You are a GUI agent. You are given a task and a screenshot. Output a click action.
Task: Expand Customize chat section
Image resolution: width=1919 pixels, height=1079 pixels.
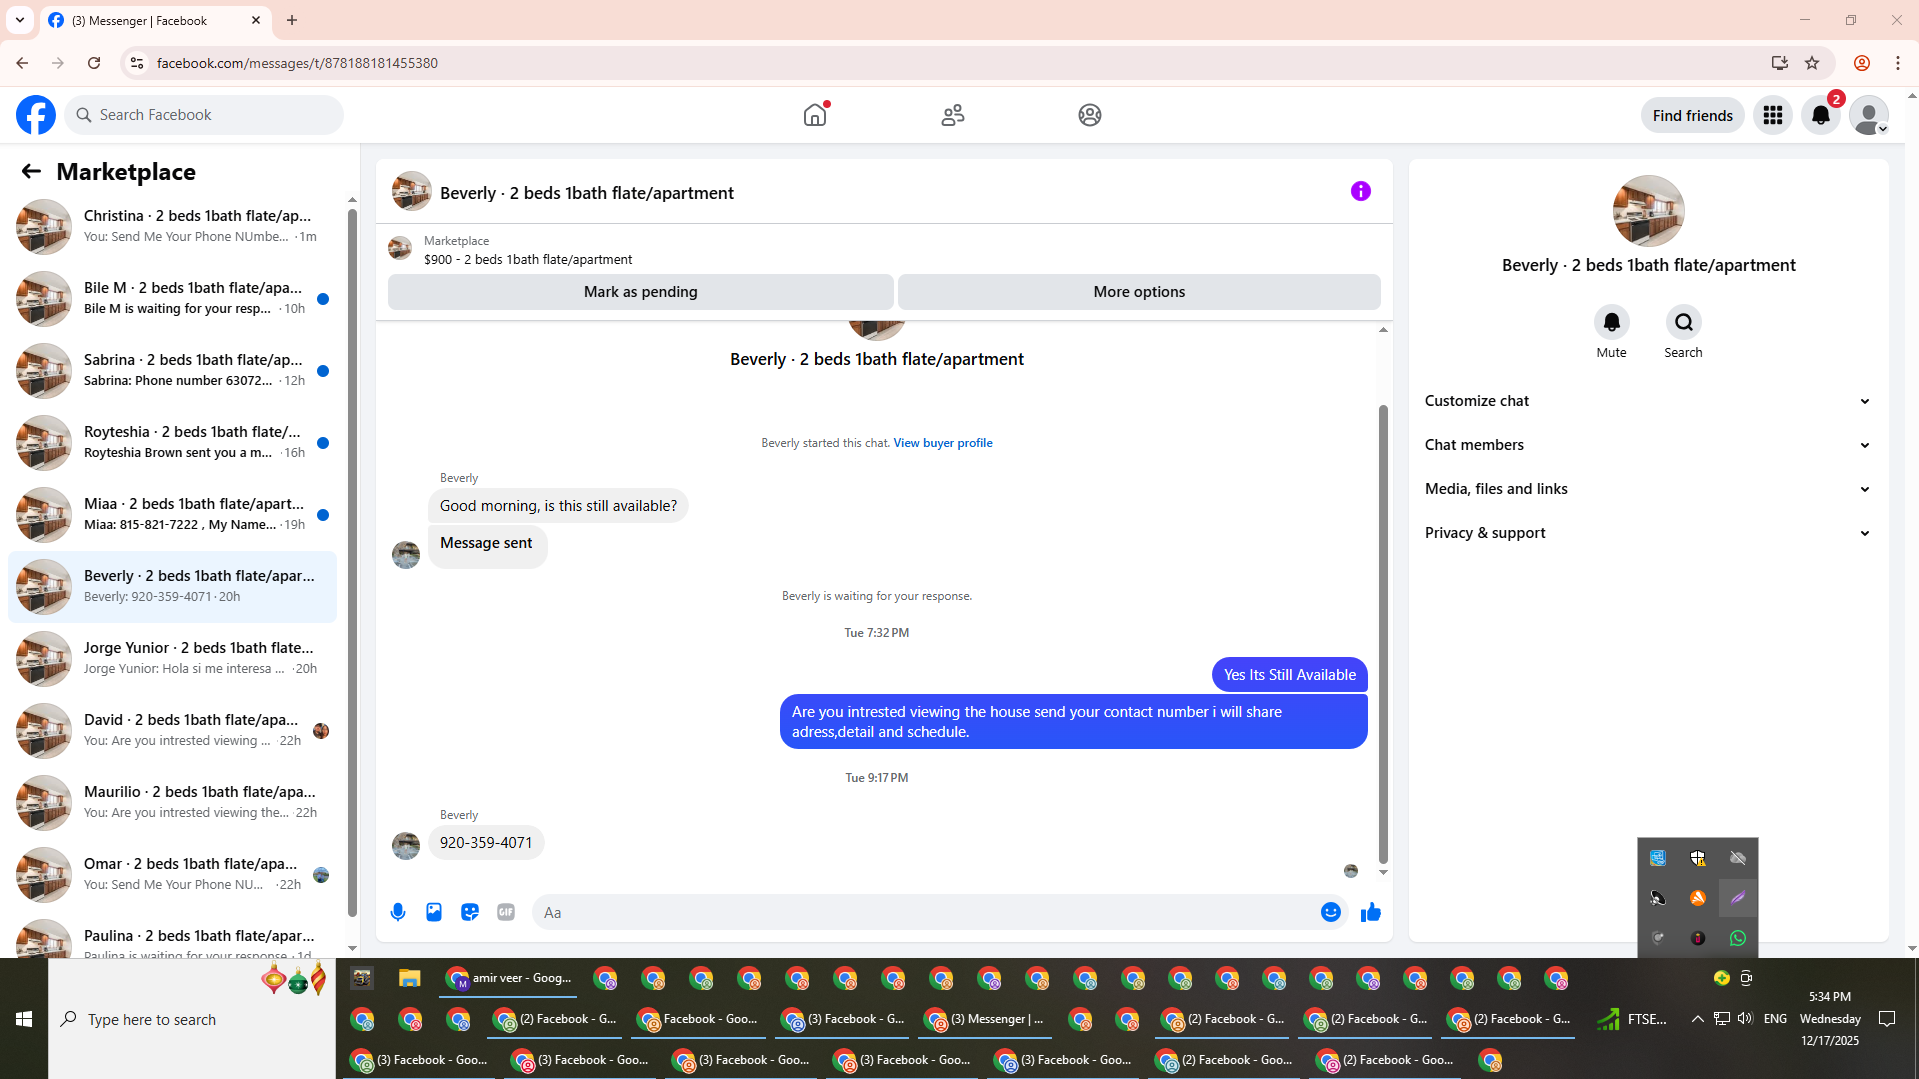1648,401
